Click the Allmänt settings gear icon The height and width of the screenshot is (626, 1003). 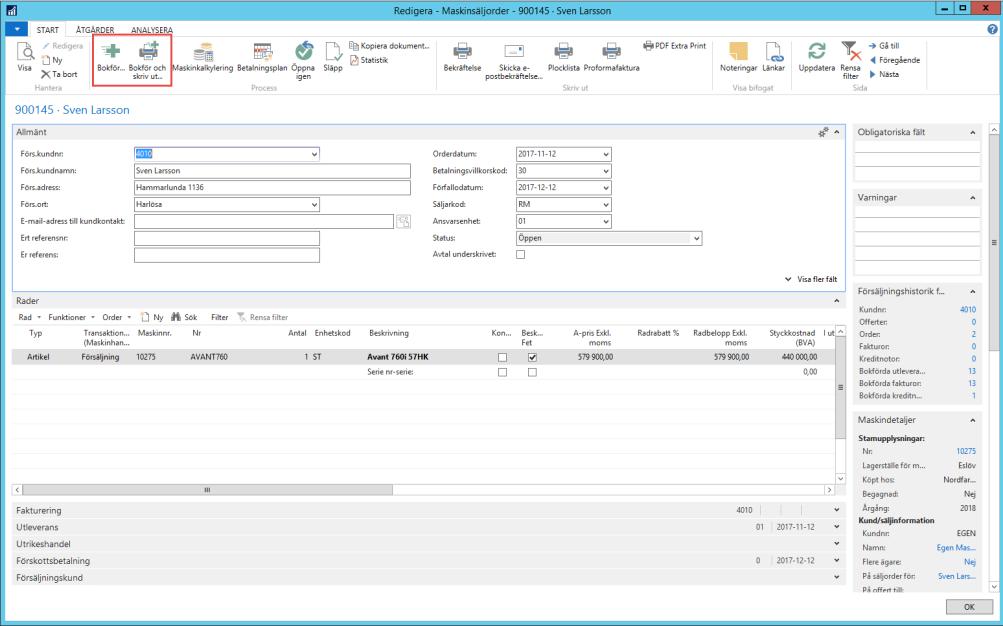823,132
